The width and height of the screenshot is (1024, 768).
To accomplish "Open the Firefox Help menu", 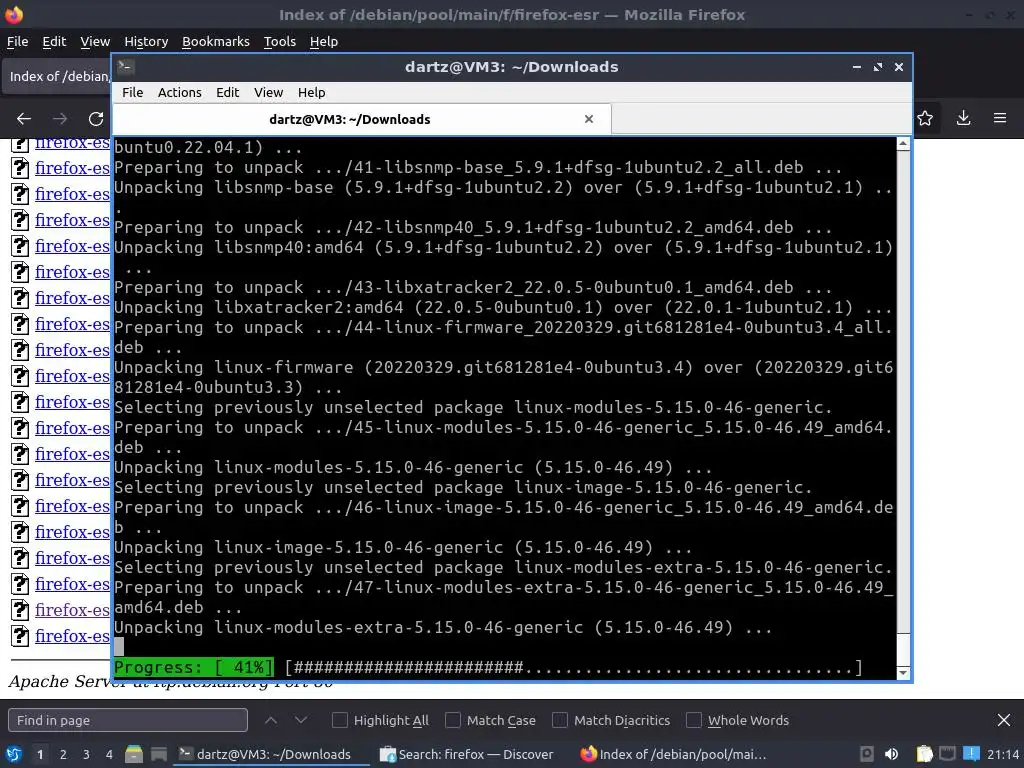I will pos(324,41).
